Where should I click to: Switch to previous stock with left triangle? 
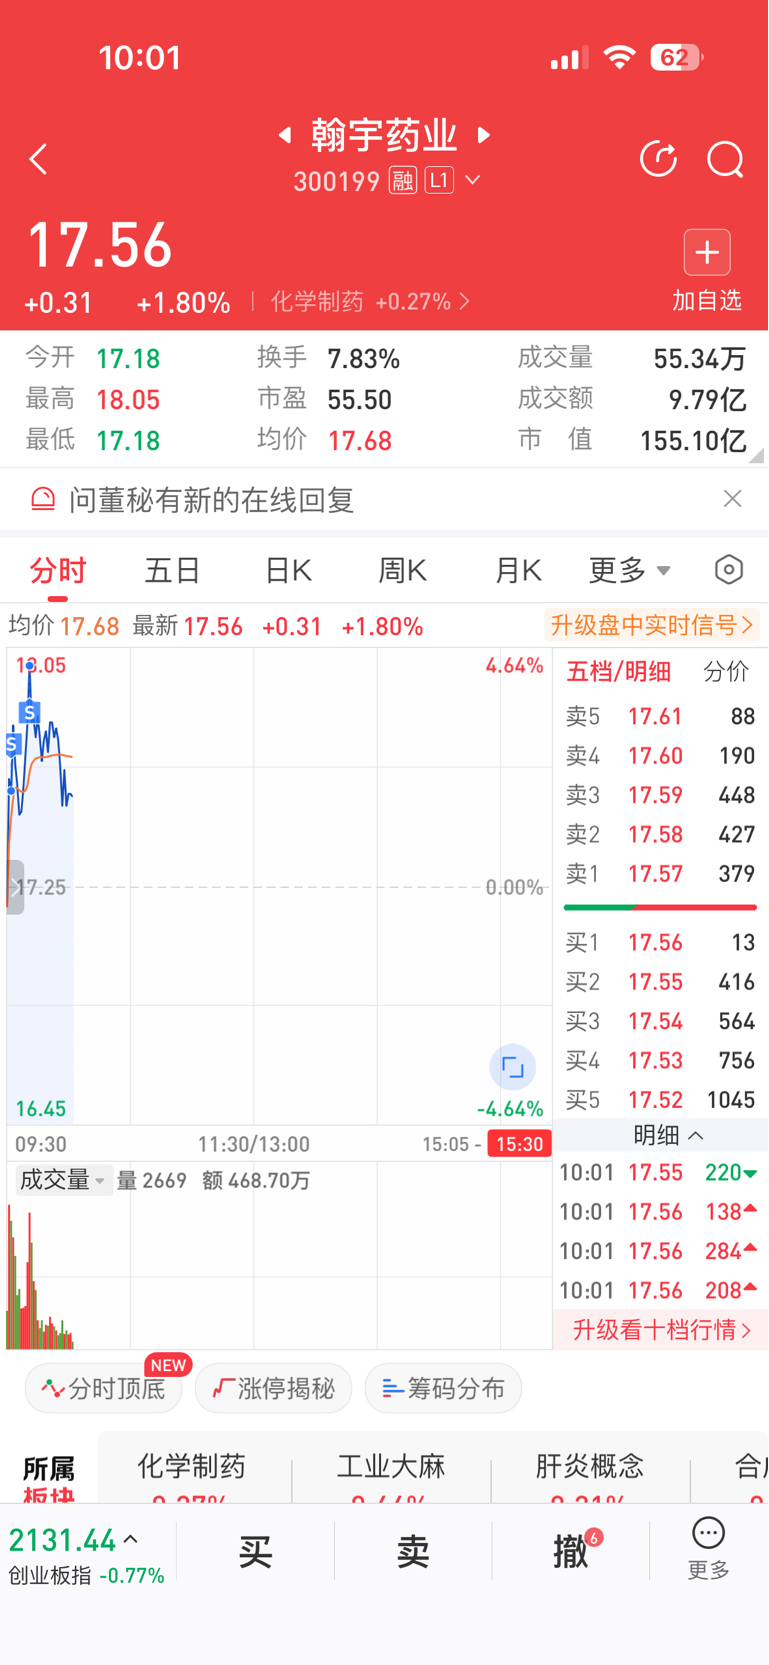[x=285, y=134]
